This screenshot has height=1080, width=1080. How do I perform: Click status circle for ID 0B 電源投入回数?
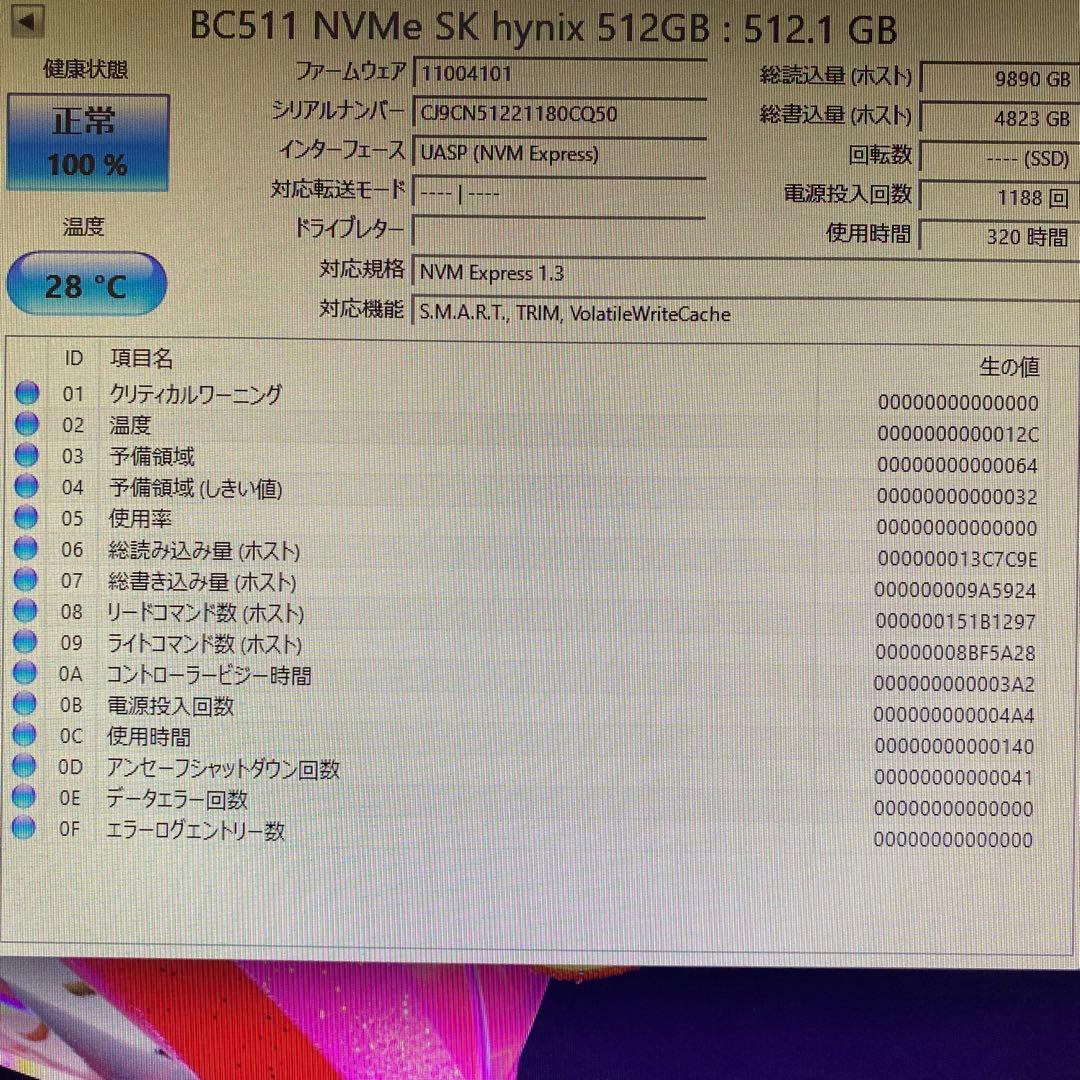tap(25, 703)
